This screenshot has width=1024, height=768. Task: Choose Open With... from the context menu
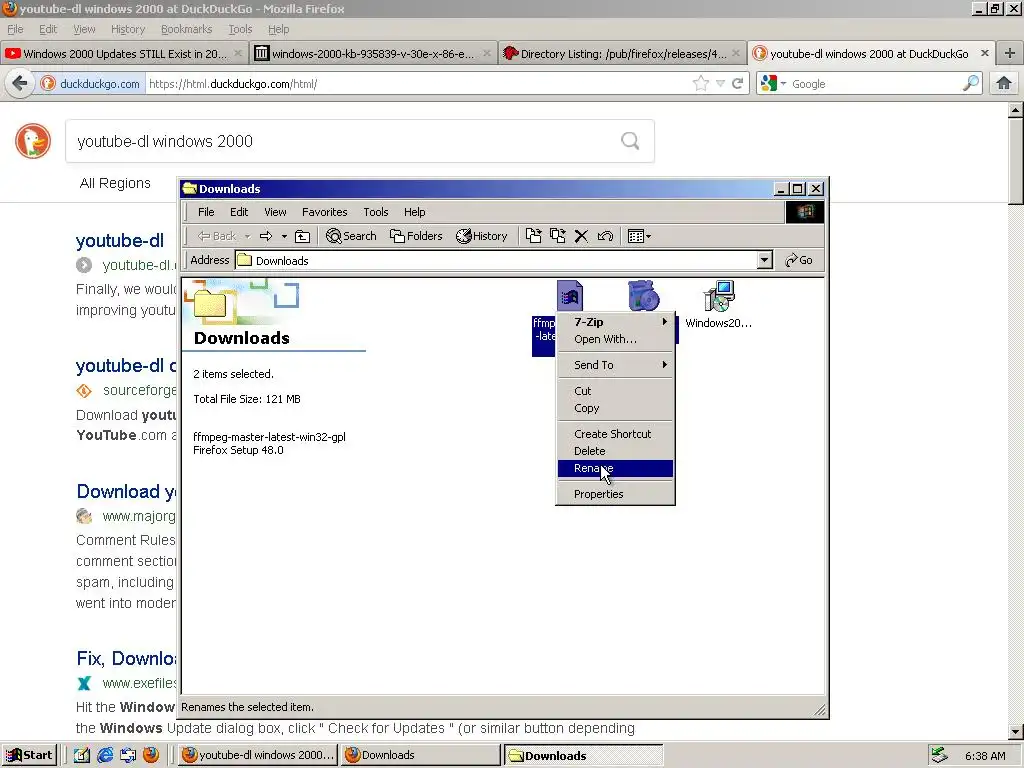click(615, 339)
